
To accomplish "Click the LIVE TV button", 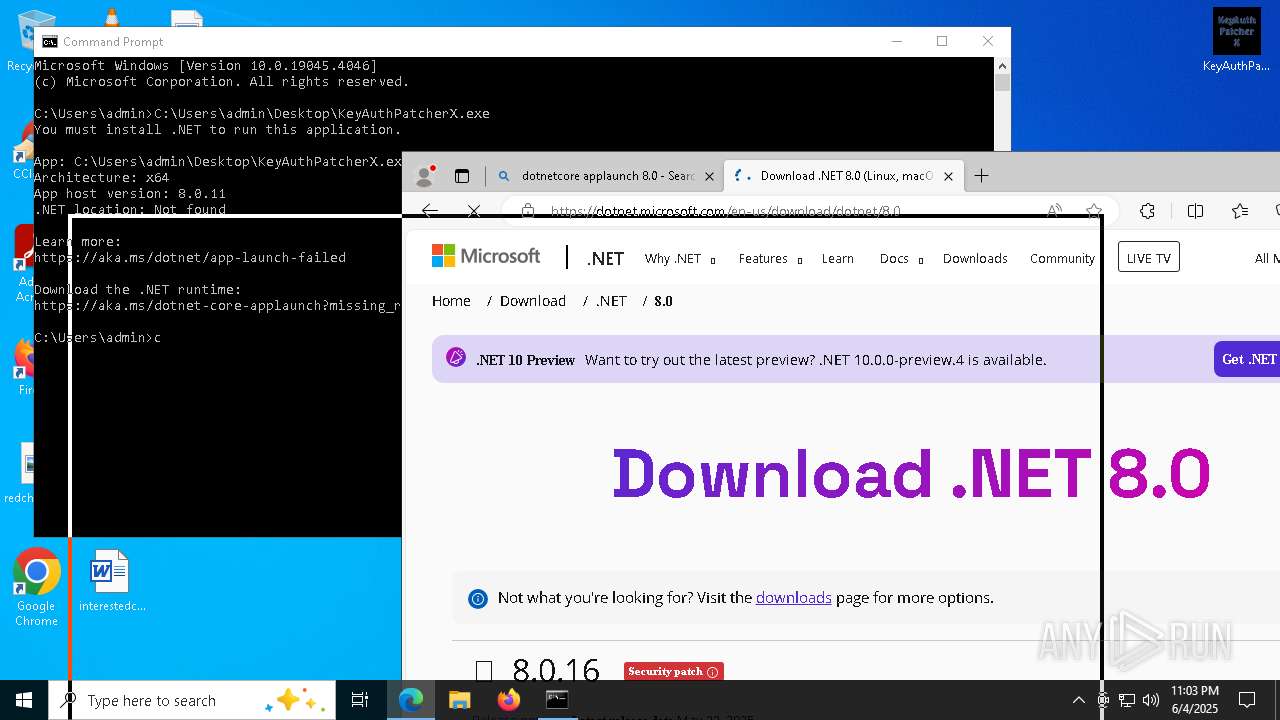I will click(1149, 257).
